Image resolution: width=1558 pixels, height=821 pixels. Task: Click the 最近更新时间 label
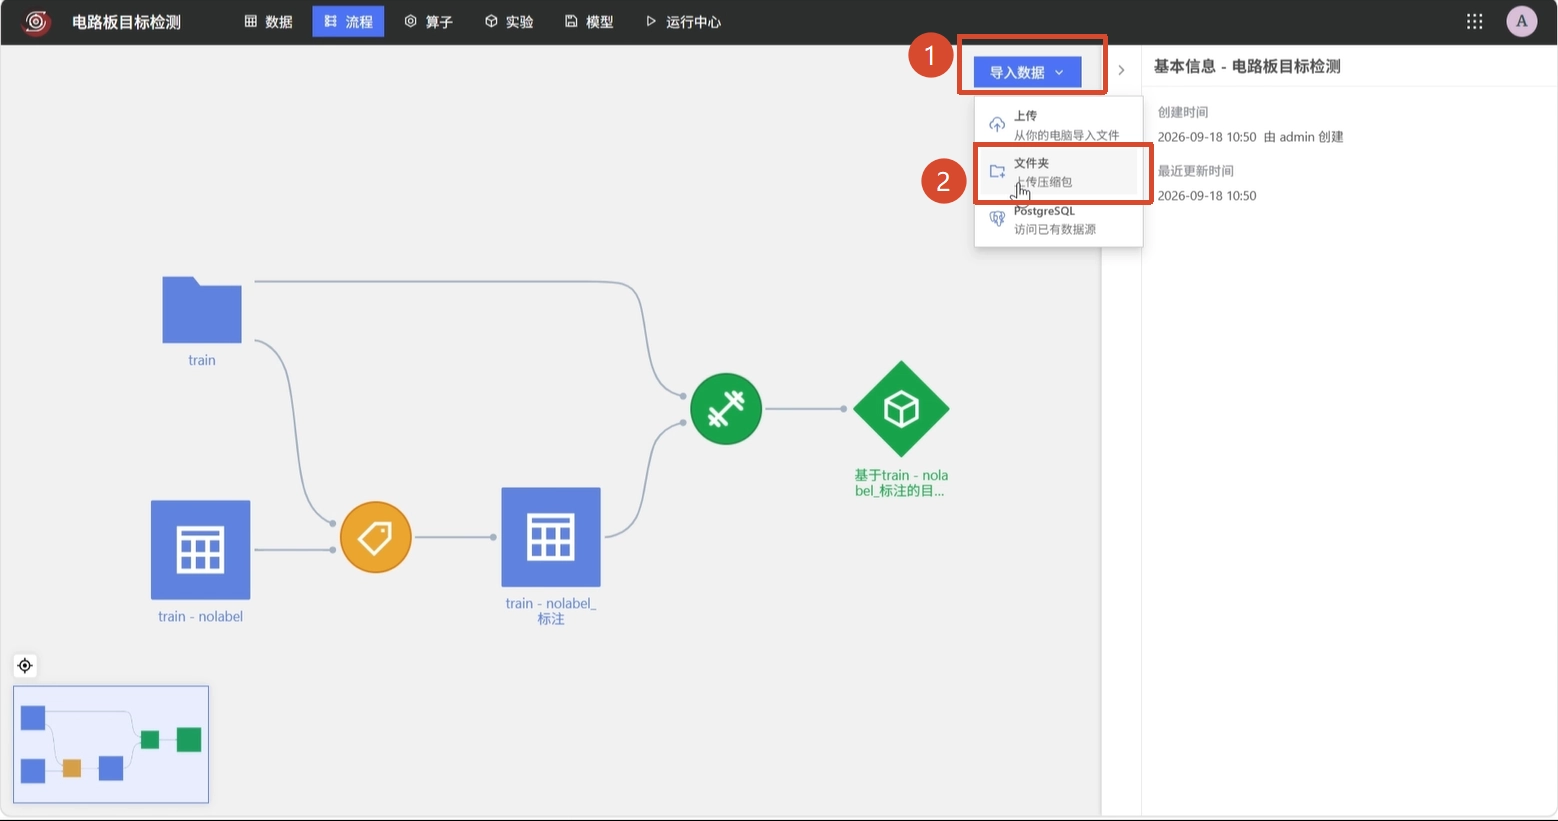click(x=1196, y=171)
